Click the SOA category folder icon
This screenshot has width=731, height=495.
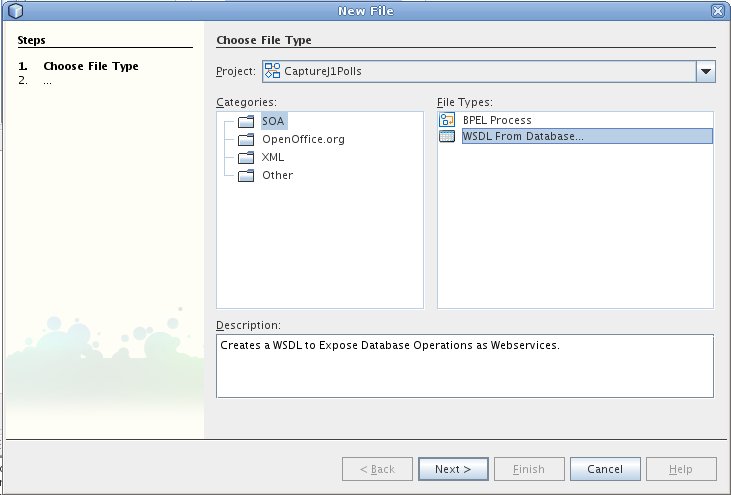pos(246,122)
